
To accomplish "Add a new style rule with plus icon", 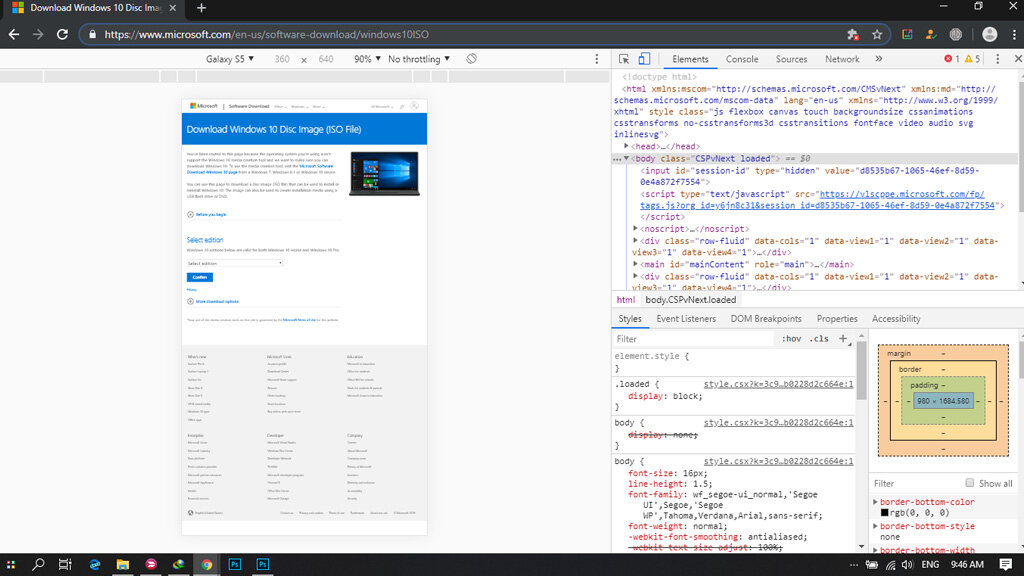I will (x=843, y=338).
